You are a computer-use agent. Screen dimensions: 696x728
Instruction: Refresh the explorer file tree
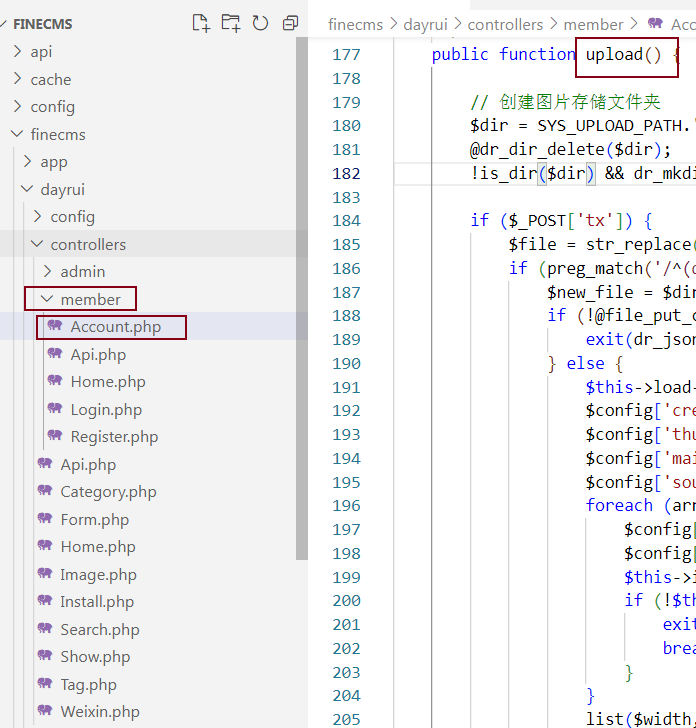coord(260,23)
